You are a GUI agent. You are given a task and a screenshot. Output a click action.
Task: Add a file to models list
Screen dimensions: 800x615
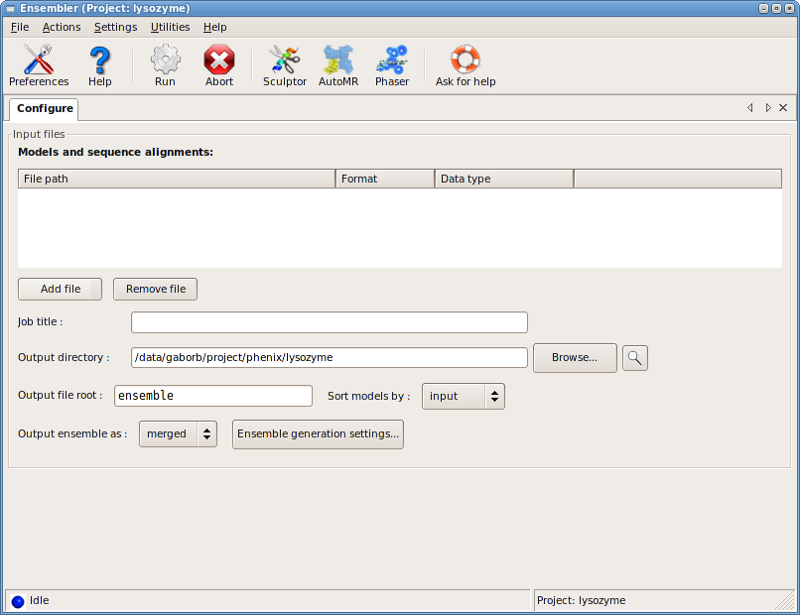click(59, 288)
